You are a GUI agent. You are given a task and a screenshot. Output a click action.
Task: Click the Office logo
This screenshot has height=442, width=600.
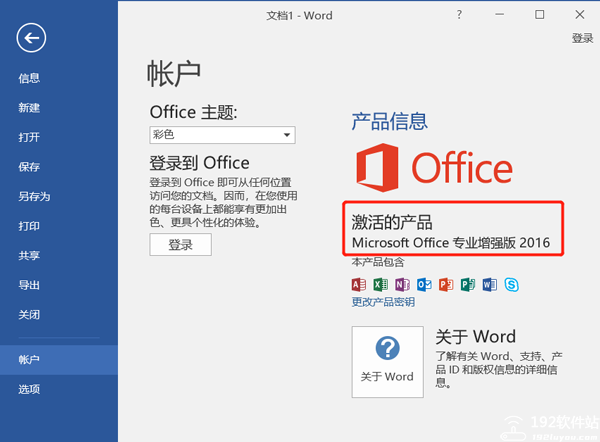434,168
